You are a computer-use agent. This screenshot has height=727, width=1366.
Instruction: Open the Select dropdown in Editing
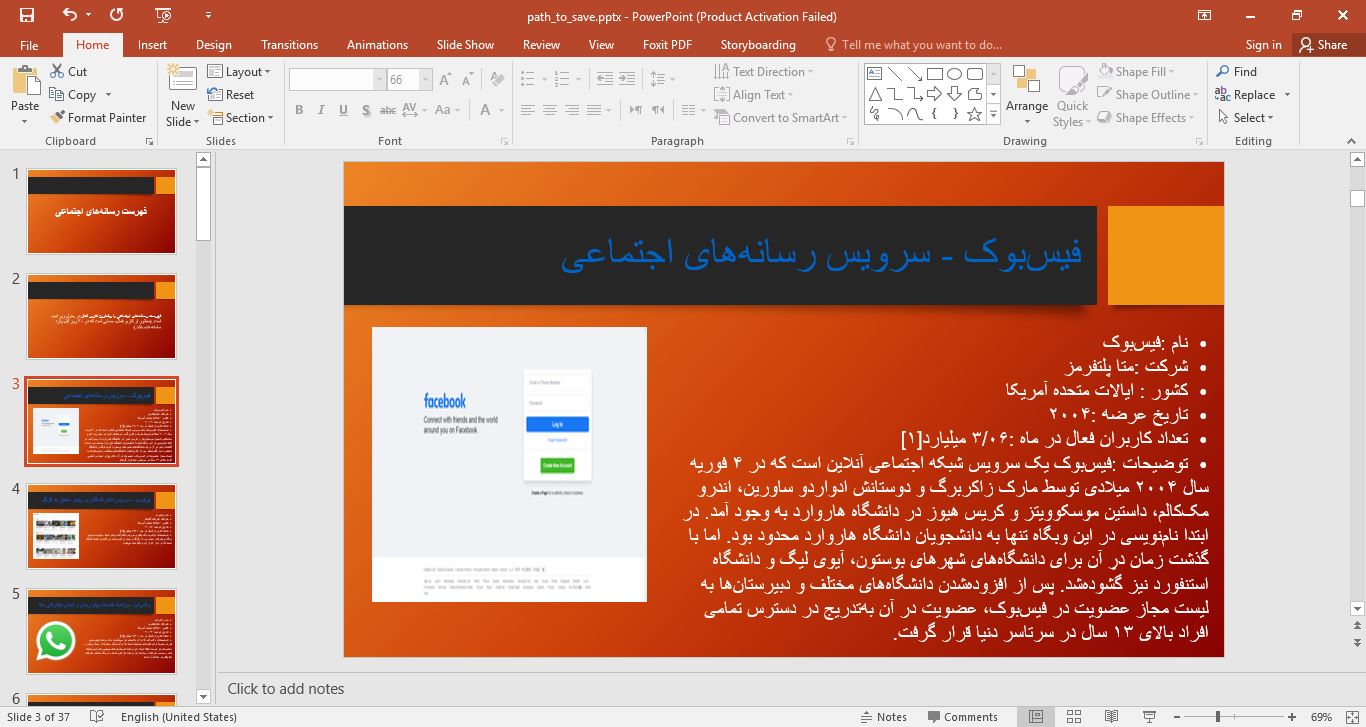click(x=1246, y=118)
